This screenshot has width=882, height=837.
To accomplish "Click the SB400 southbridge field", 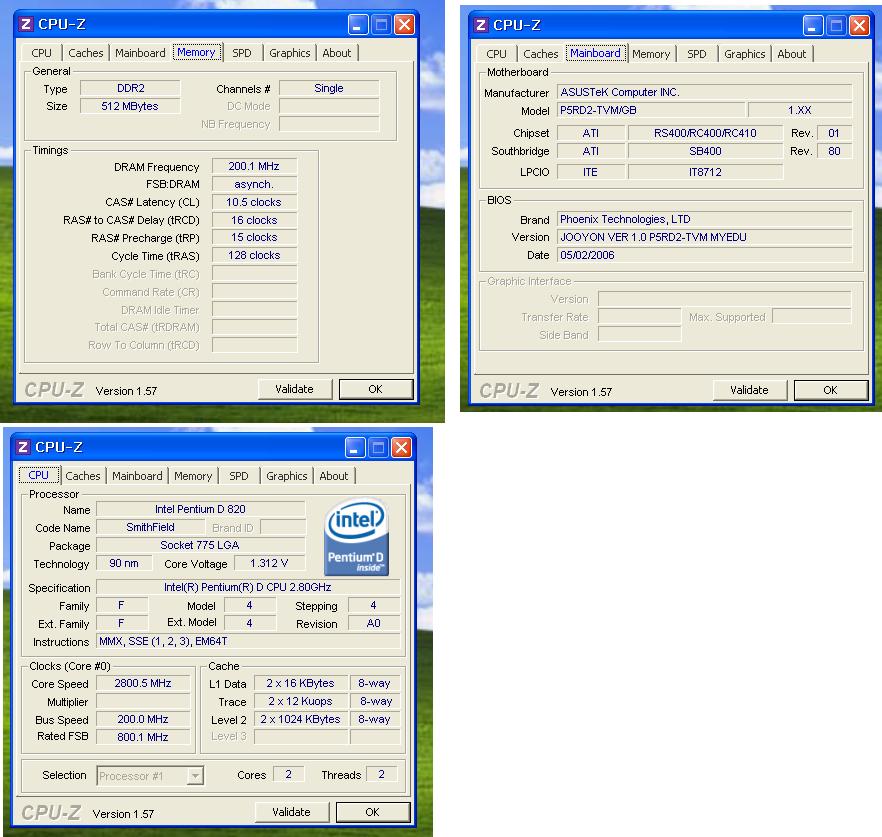I will click(705, 151).
